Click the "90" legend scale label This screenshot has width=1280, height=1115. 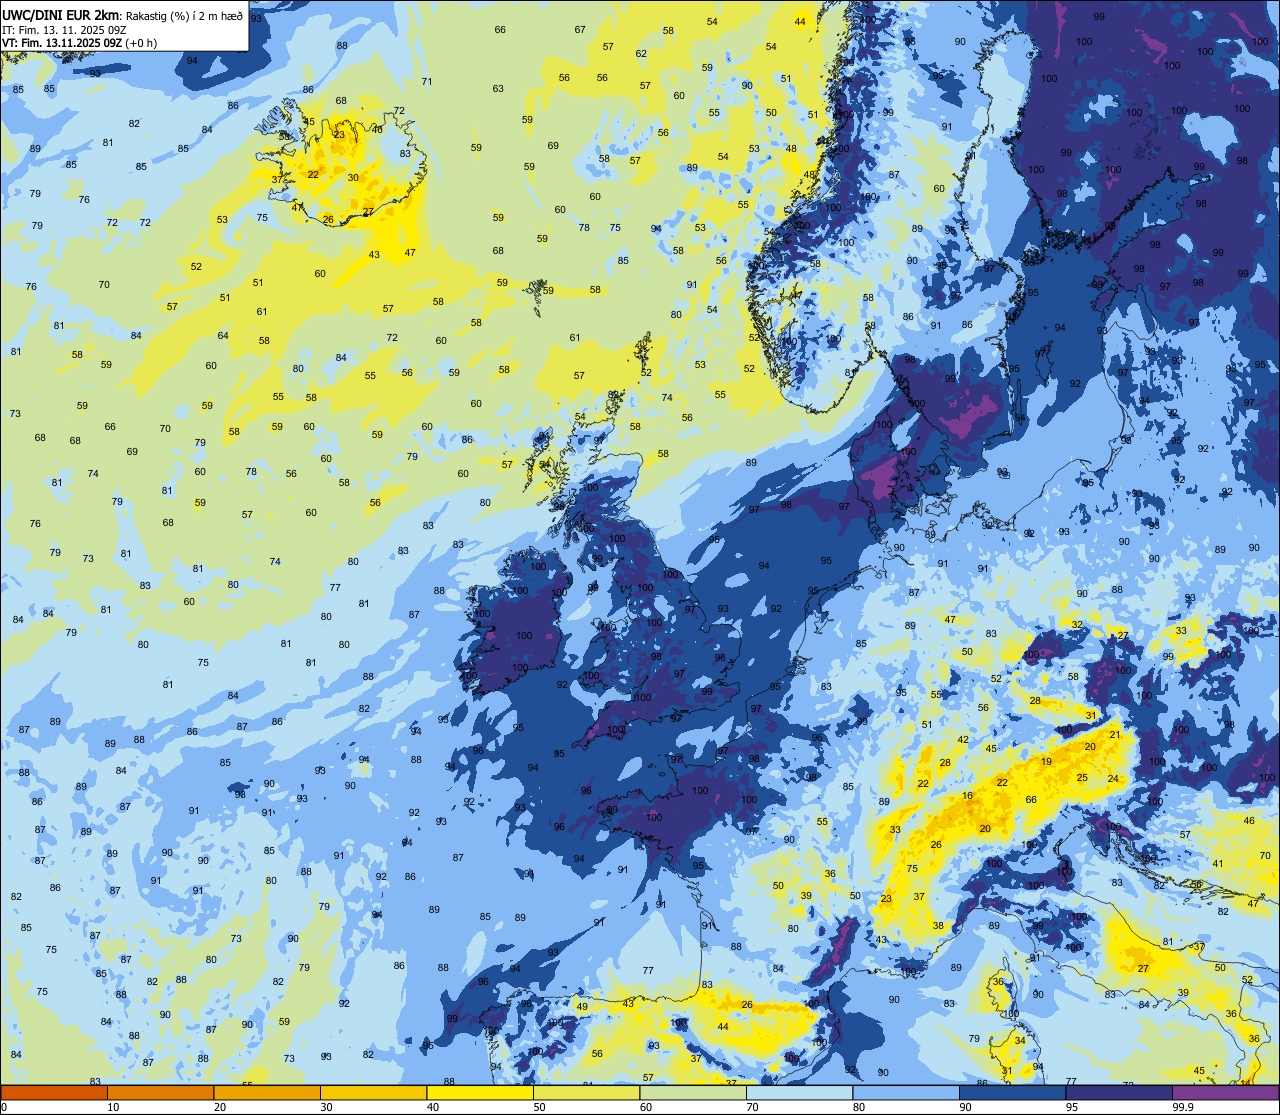click(x=965, y=1107)
